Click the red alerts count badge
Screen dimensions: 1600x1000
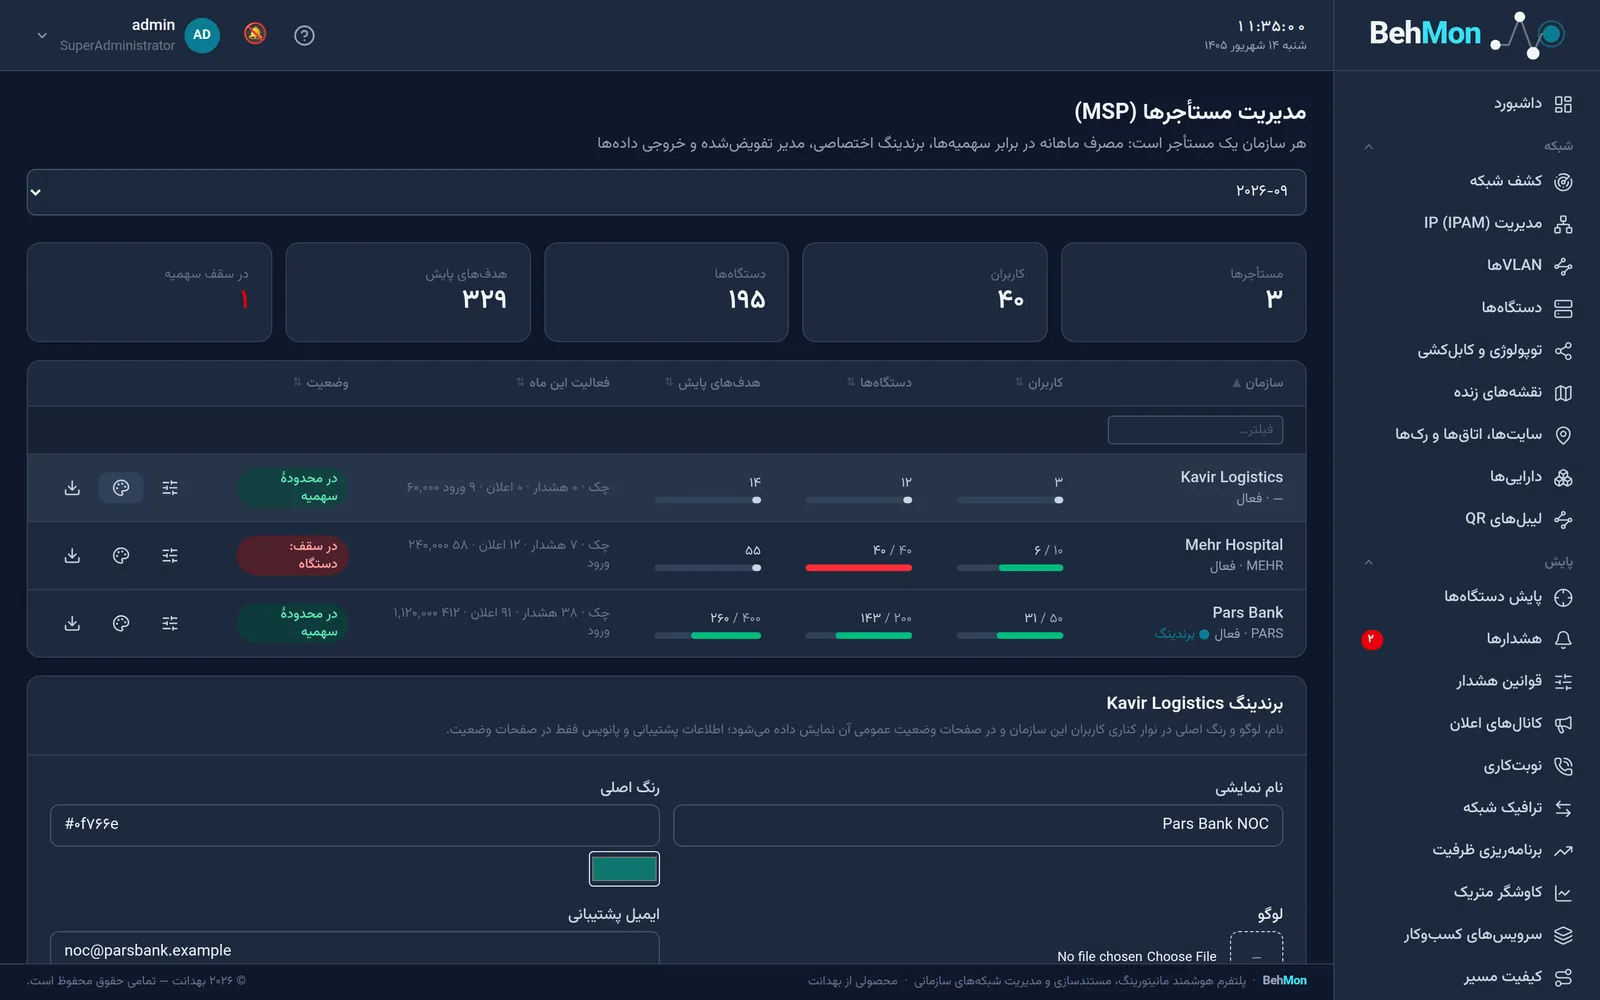[x=1372, y=640]
